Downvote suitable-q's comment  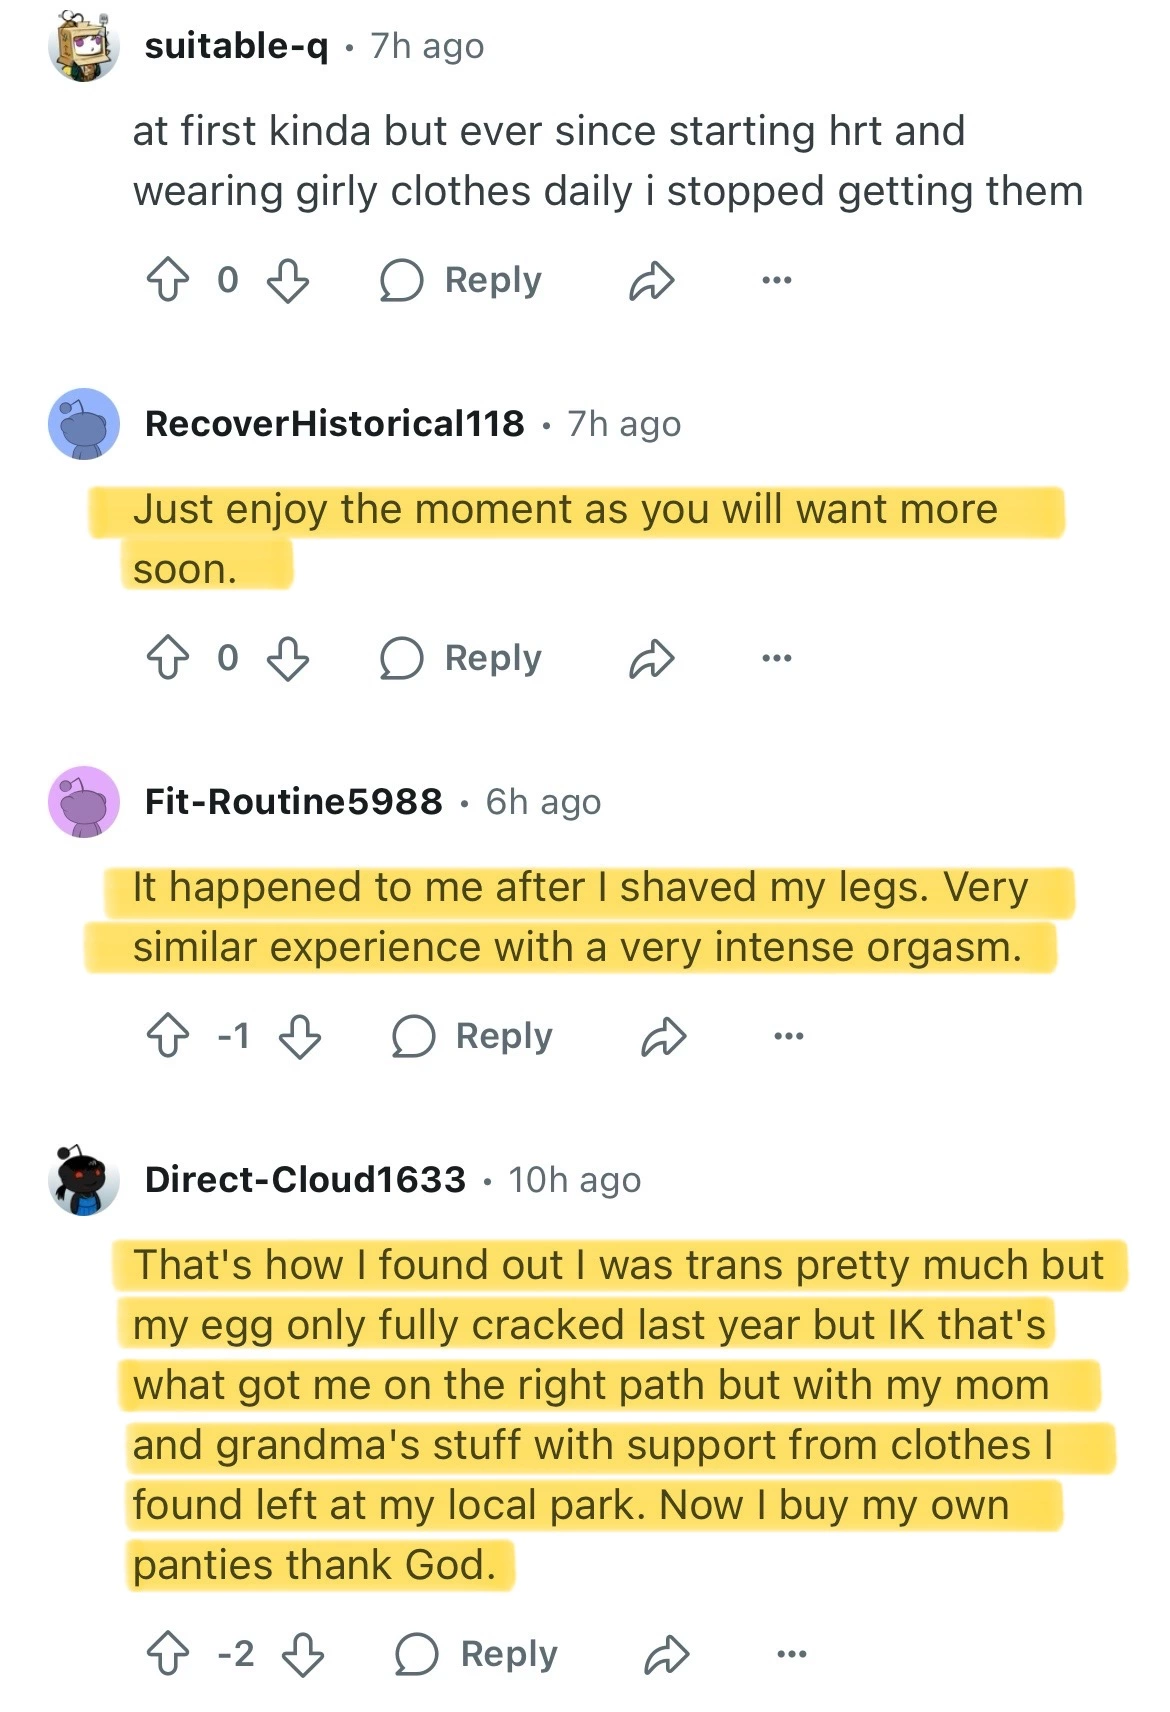click(288, 280)
